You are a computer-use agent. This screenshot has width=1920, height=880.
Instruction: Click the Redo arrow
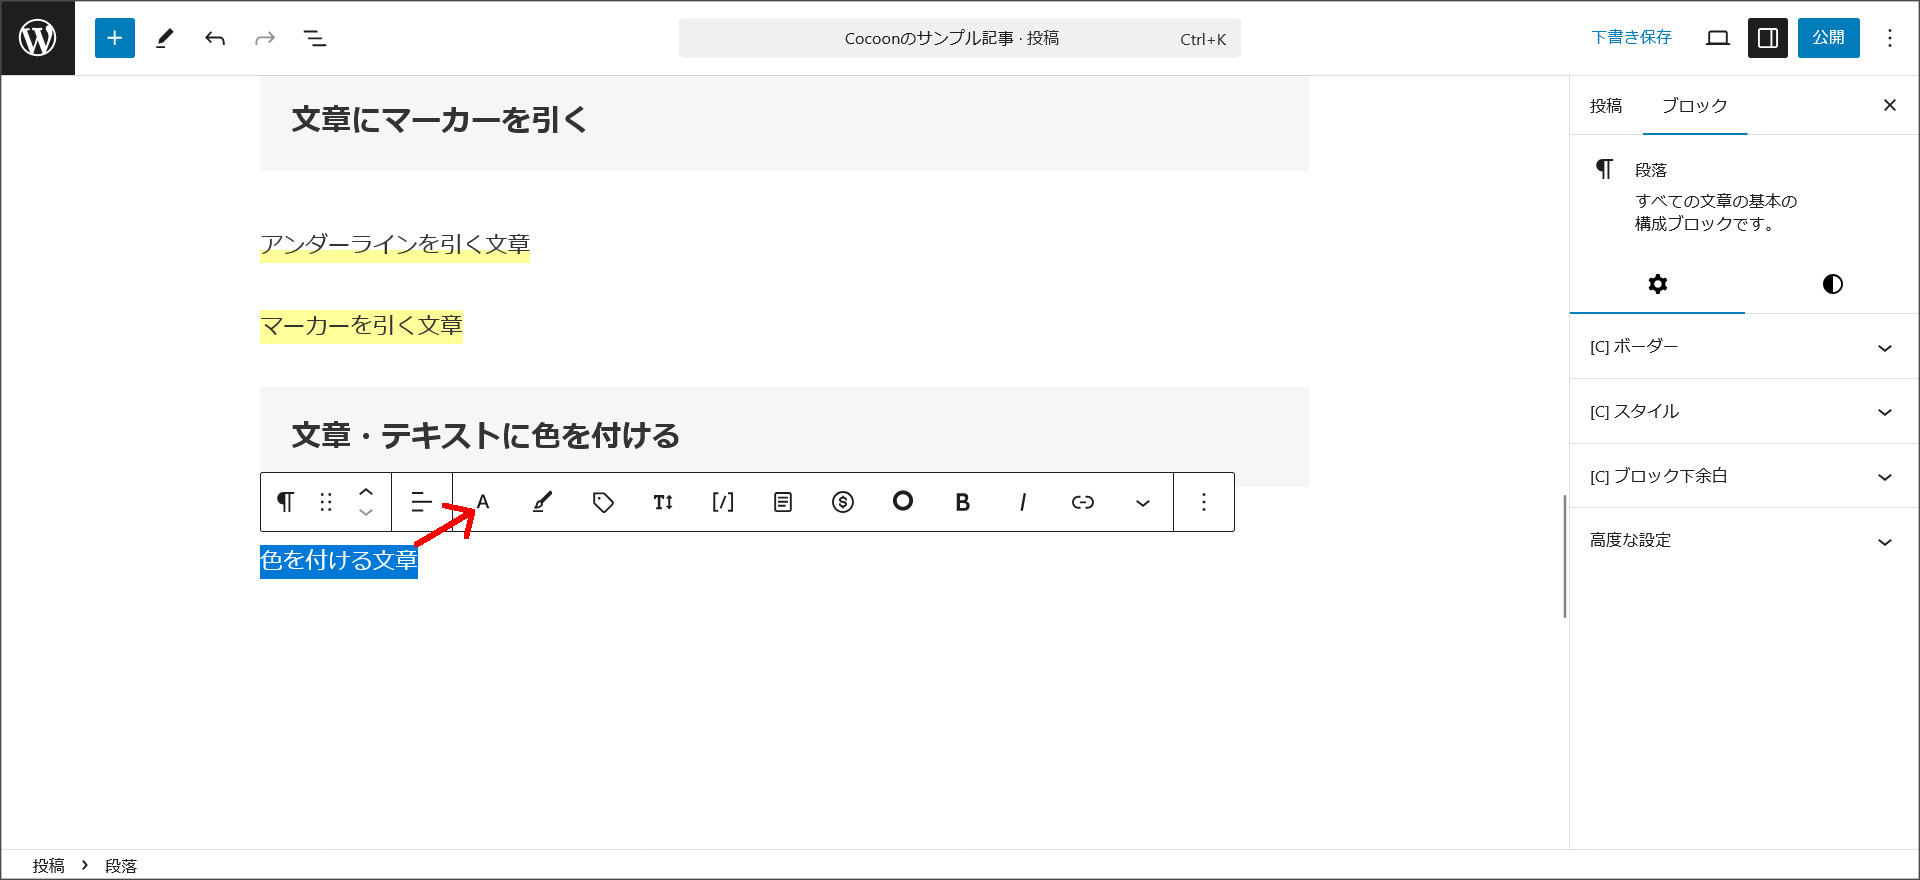[x=265, y=38]
